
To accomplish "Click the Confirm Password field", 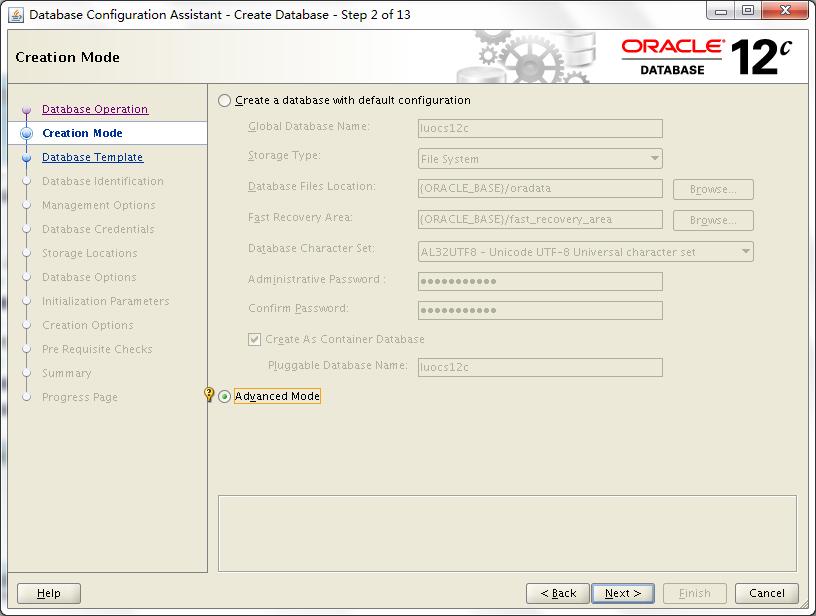I will [x=540, y=311].
